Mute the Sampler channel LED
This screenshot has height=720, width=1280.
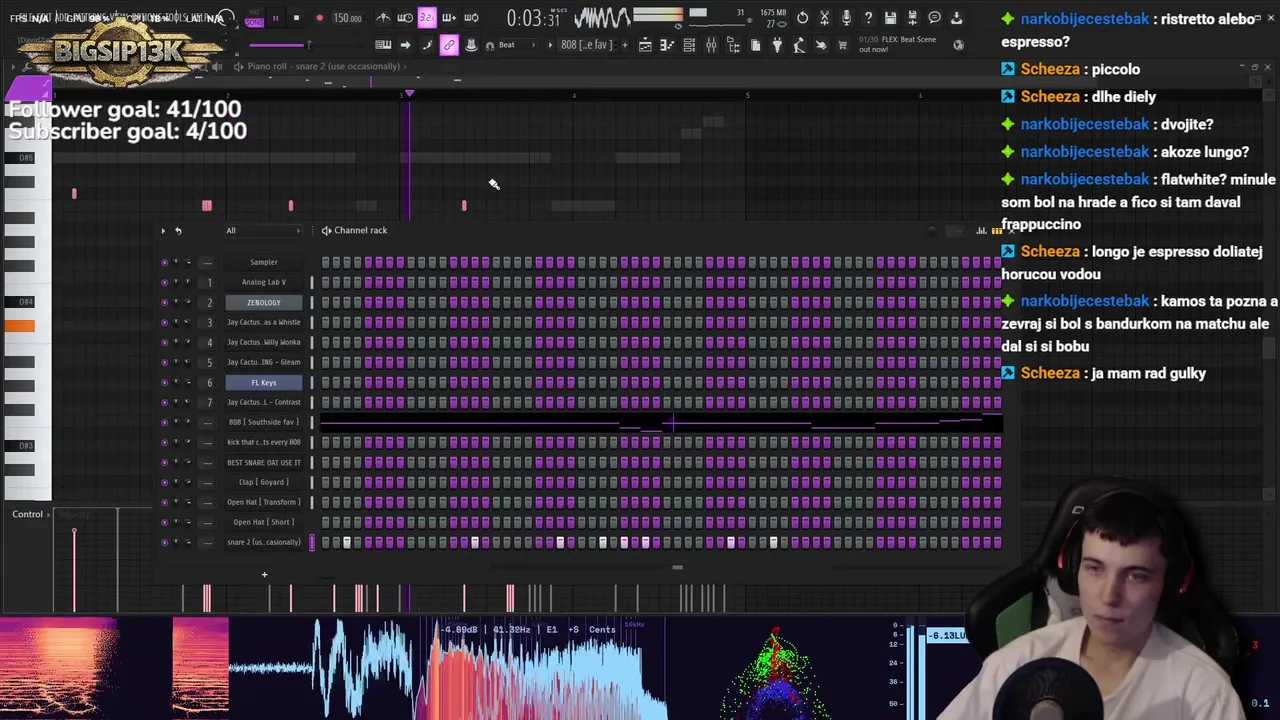click(164, 262)
